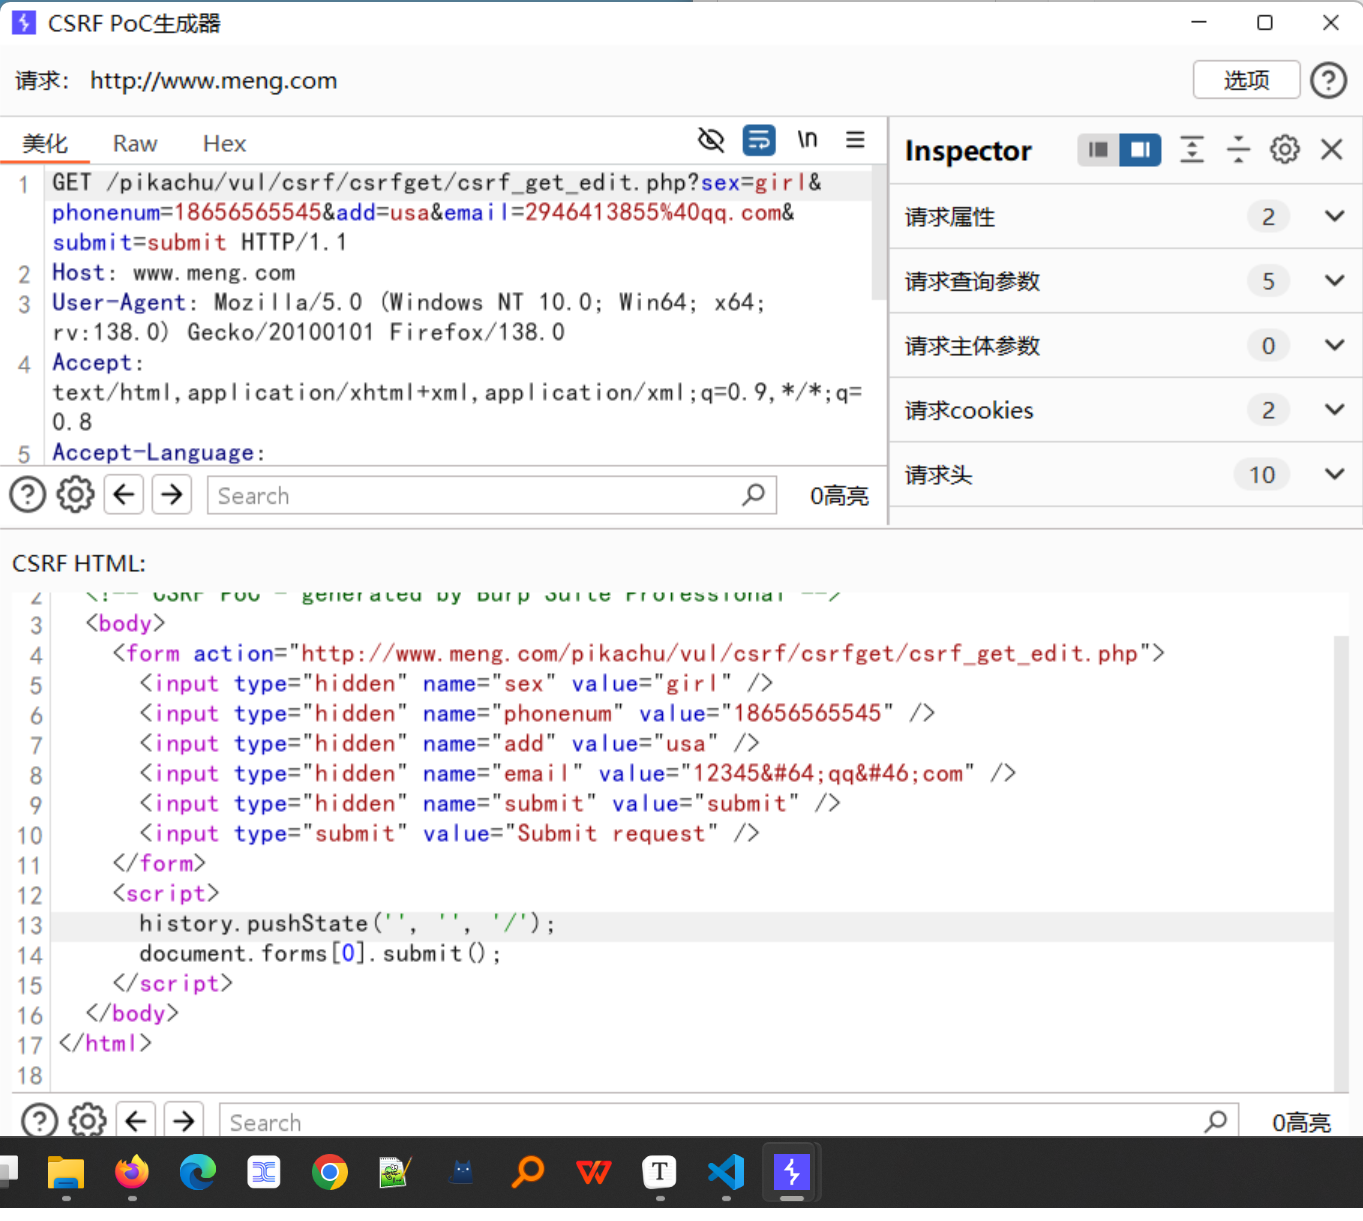Screen dimensions: 1363x1221
Task: Go to next match in CSRF HTML search
Action: [x=184, y=1121]
